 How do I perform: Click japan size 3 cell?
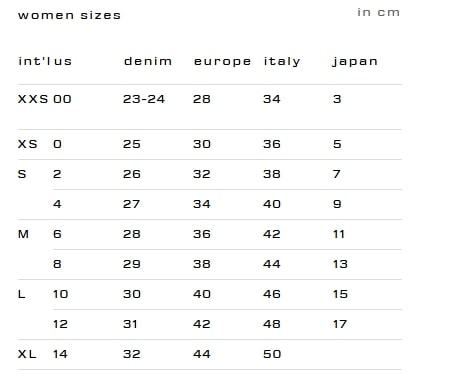[337, 99]
